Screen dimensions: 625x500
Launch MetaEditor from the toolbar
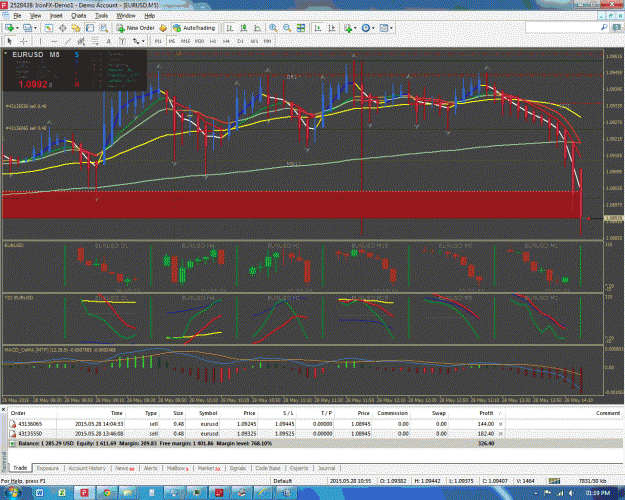pyautogui.click(x=163, y=28)
